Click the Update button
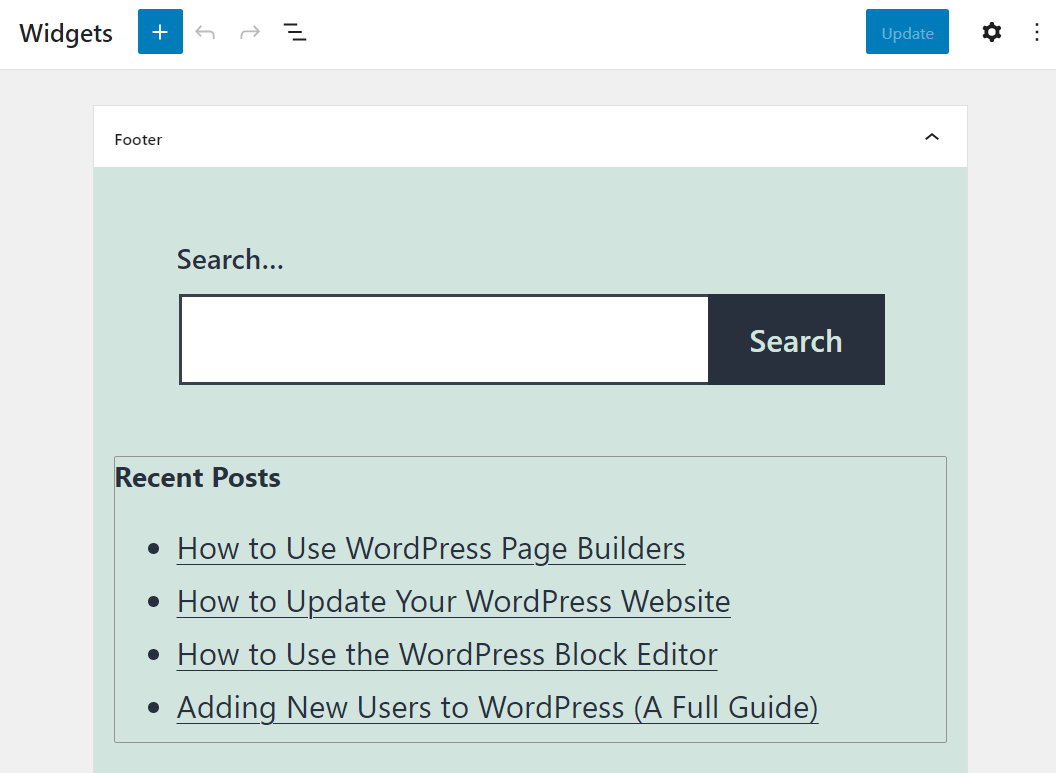Viewport: 1056px width, 773px height. click(906, 32)
